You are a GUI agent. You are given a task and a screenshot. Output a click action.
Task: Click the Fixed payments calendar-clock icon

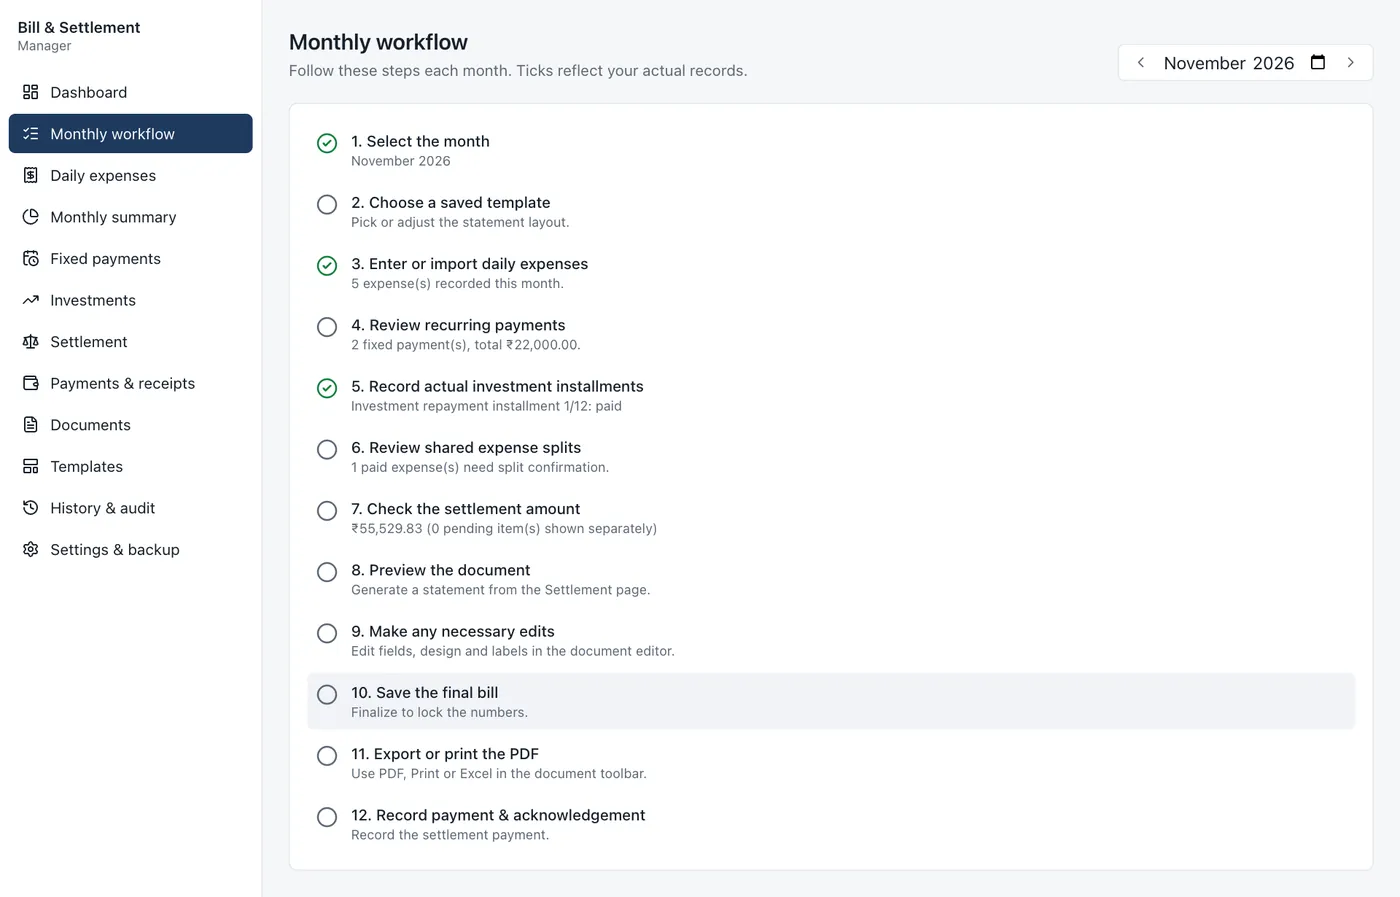point(31,258)
